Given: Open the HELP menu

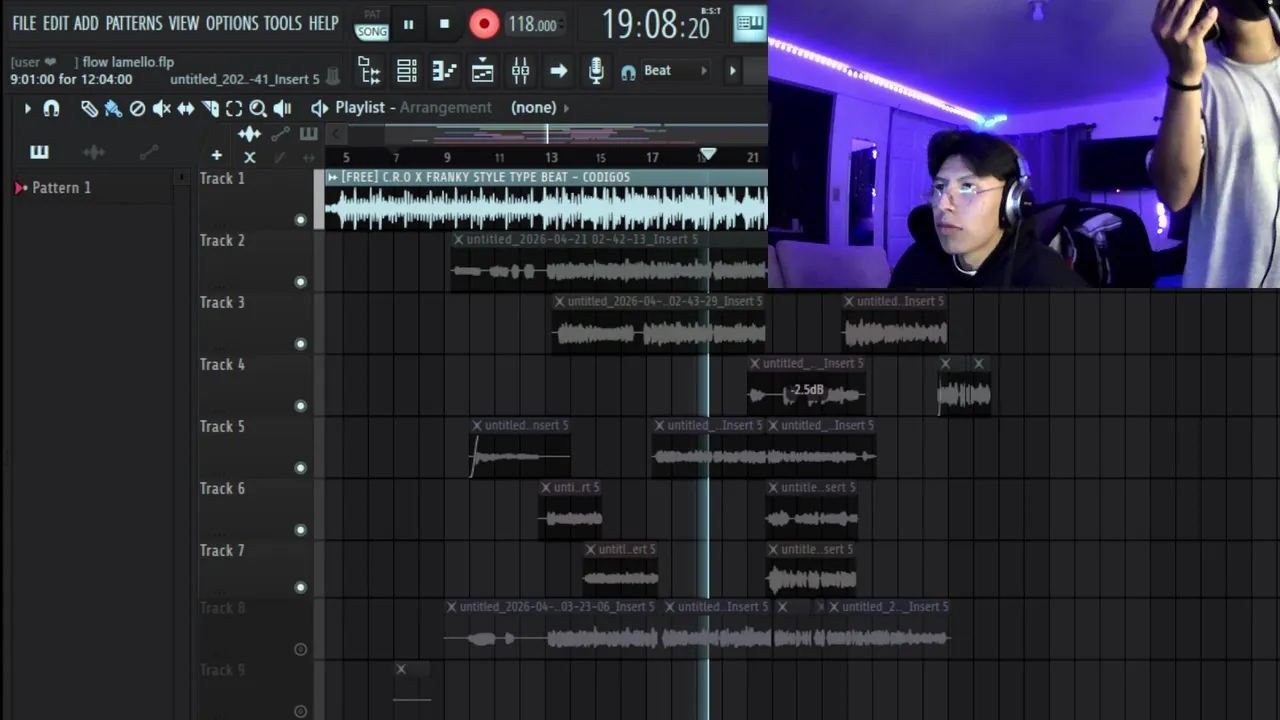Looking at the screenshot, I should pyautogui.click(x=323, y=23).
